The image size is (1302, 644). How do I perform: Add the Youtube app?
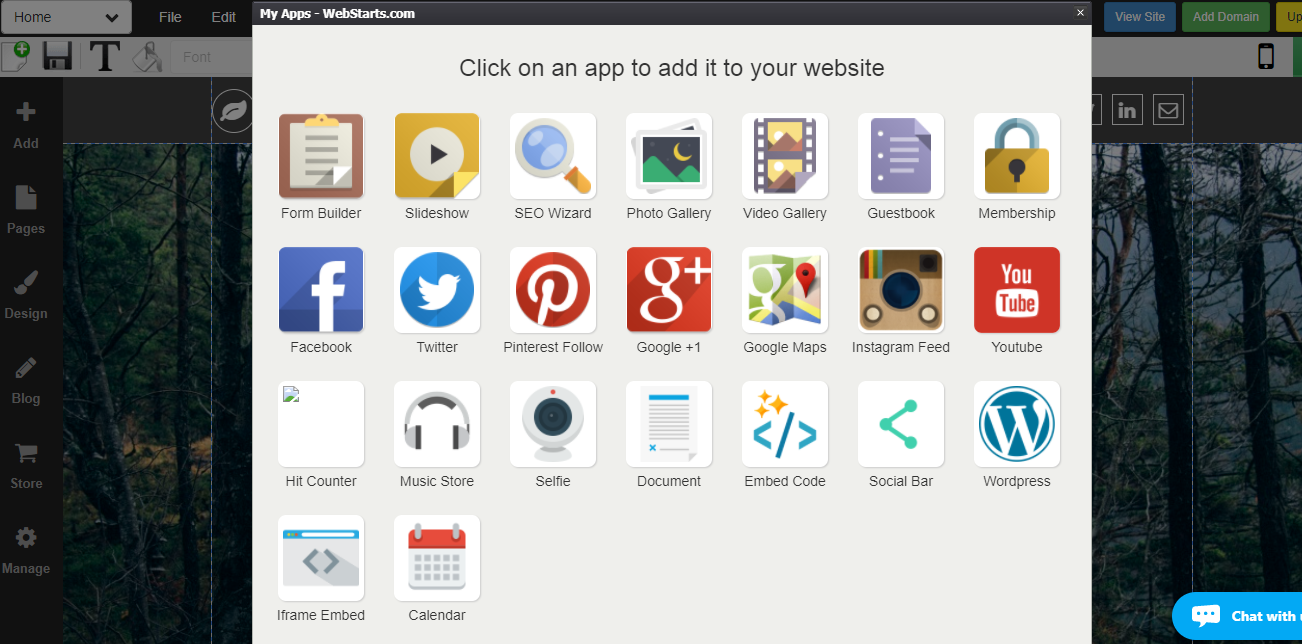[x=1017, y=290]
